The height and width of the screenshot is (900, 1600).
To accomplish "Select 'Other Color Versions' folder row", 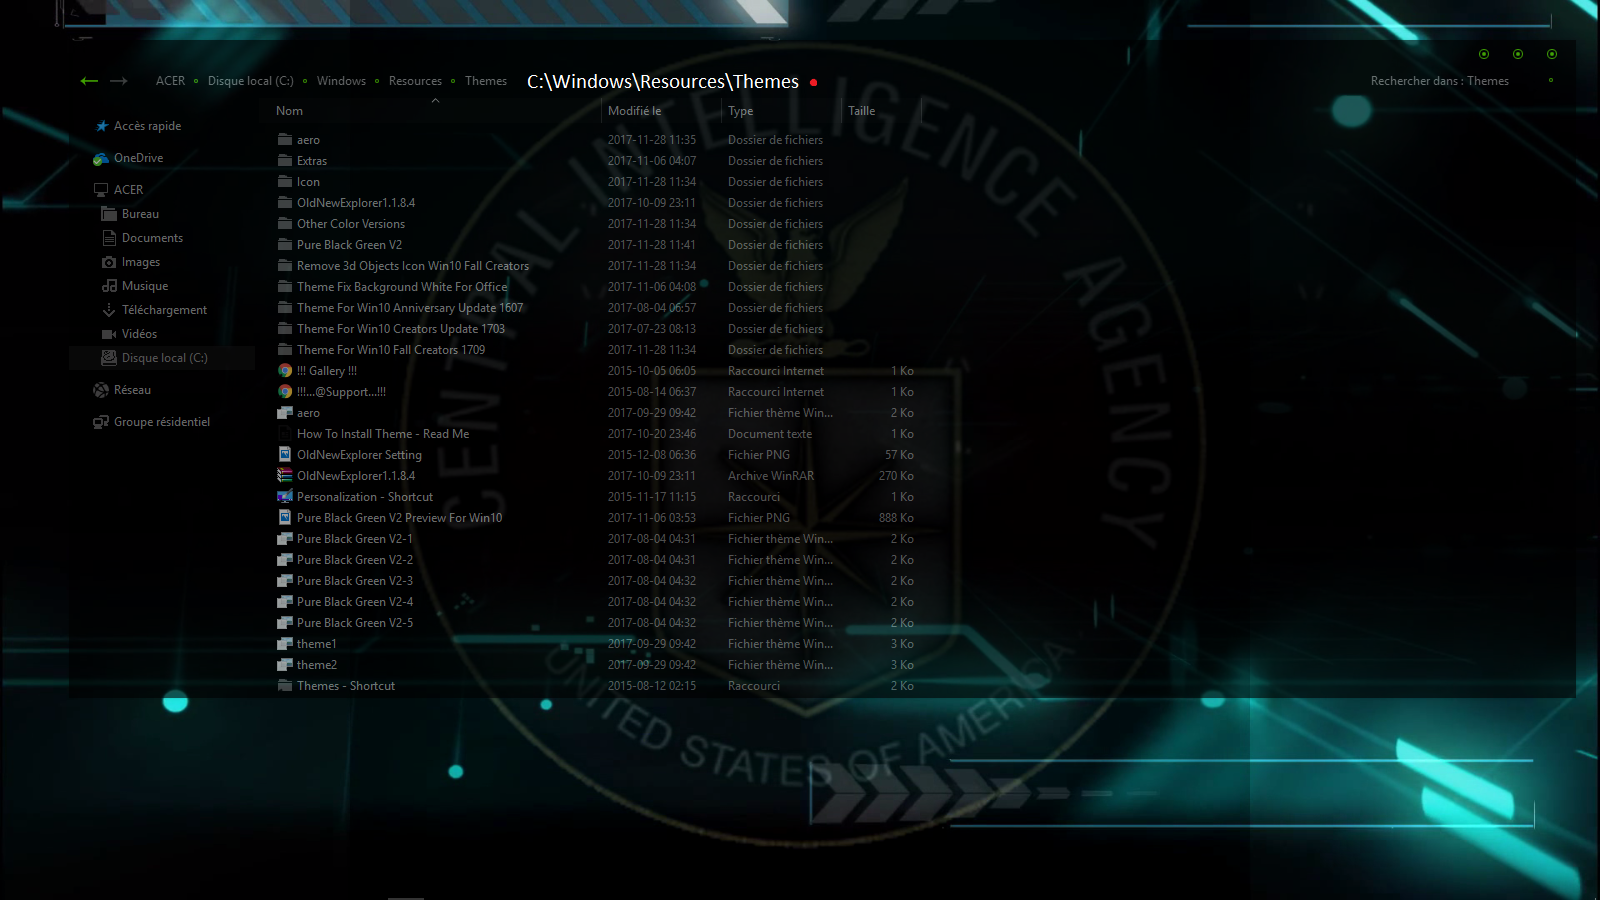I will coord(351,224).
